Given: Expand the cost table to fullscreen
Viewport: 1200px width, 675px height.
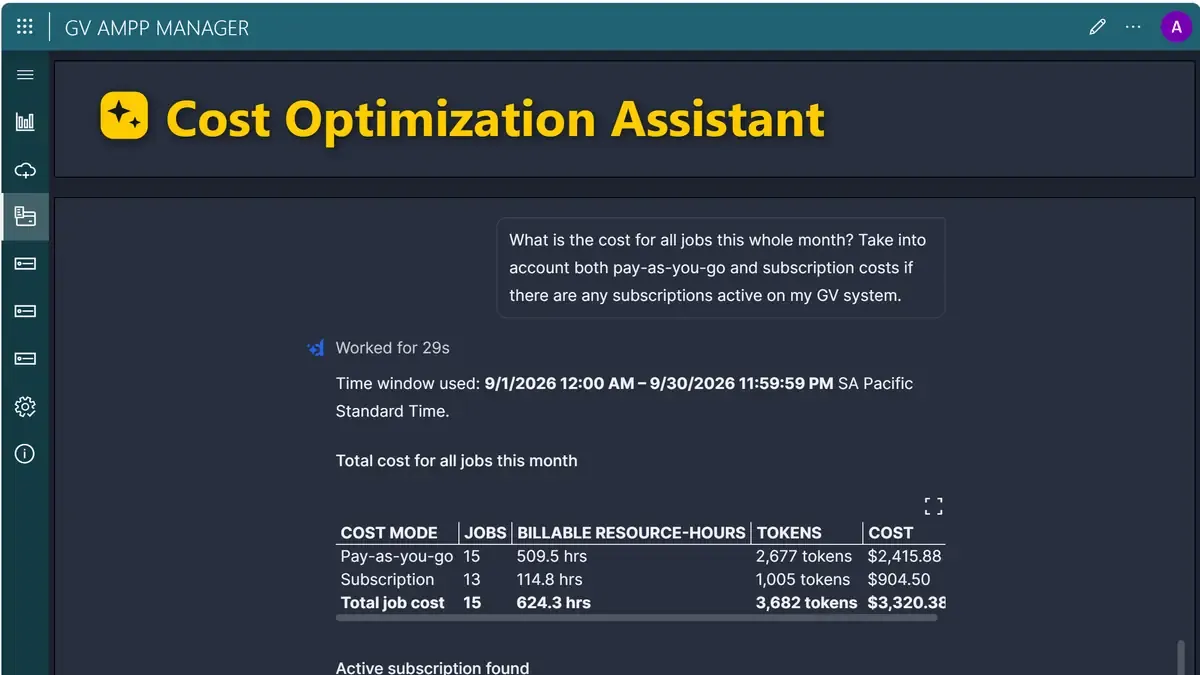Looking at the screenshot, I should tap(933, 506).
